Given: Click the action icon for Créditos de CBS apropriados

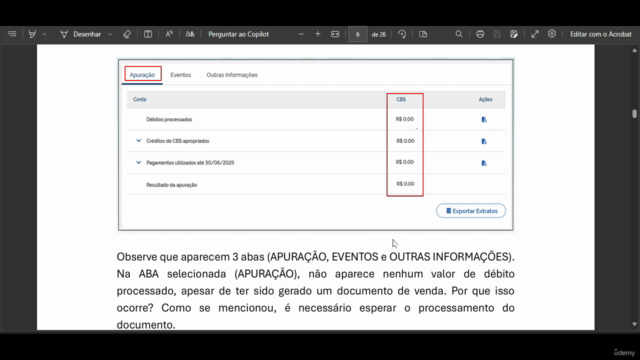Looking at the screenshot, I should (x=484, y=141).
